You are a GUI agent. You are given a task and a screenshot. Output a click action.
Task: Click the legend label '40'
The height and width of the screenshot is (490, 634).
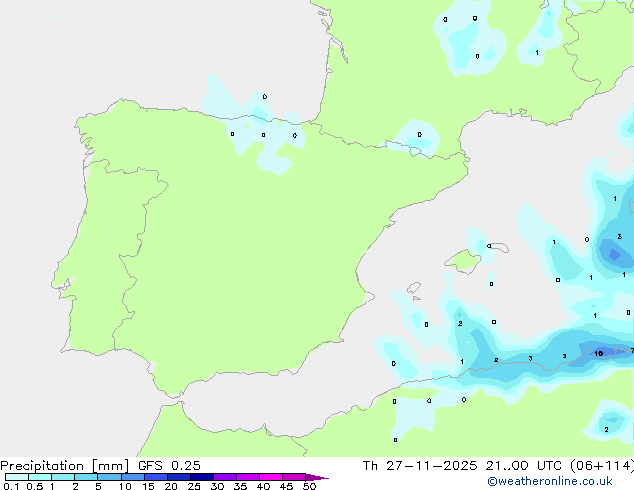tap(263, 486)
